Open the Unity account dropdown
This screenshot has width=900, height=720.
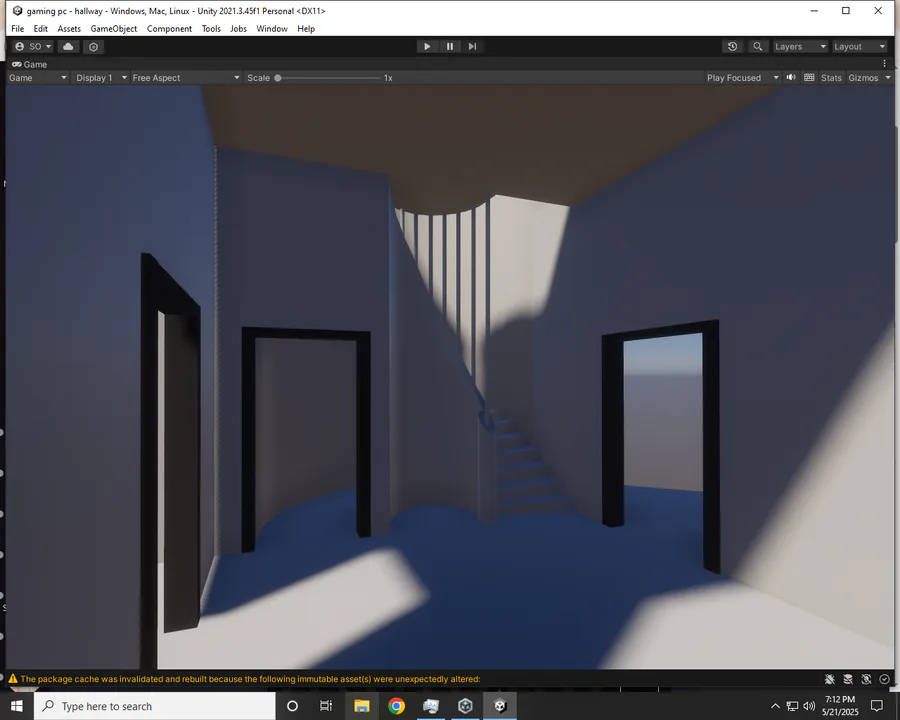pyautogui.click(x=33, y=47)
